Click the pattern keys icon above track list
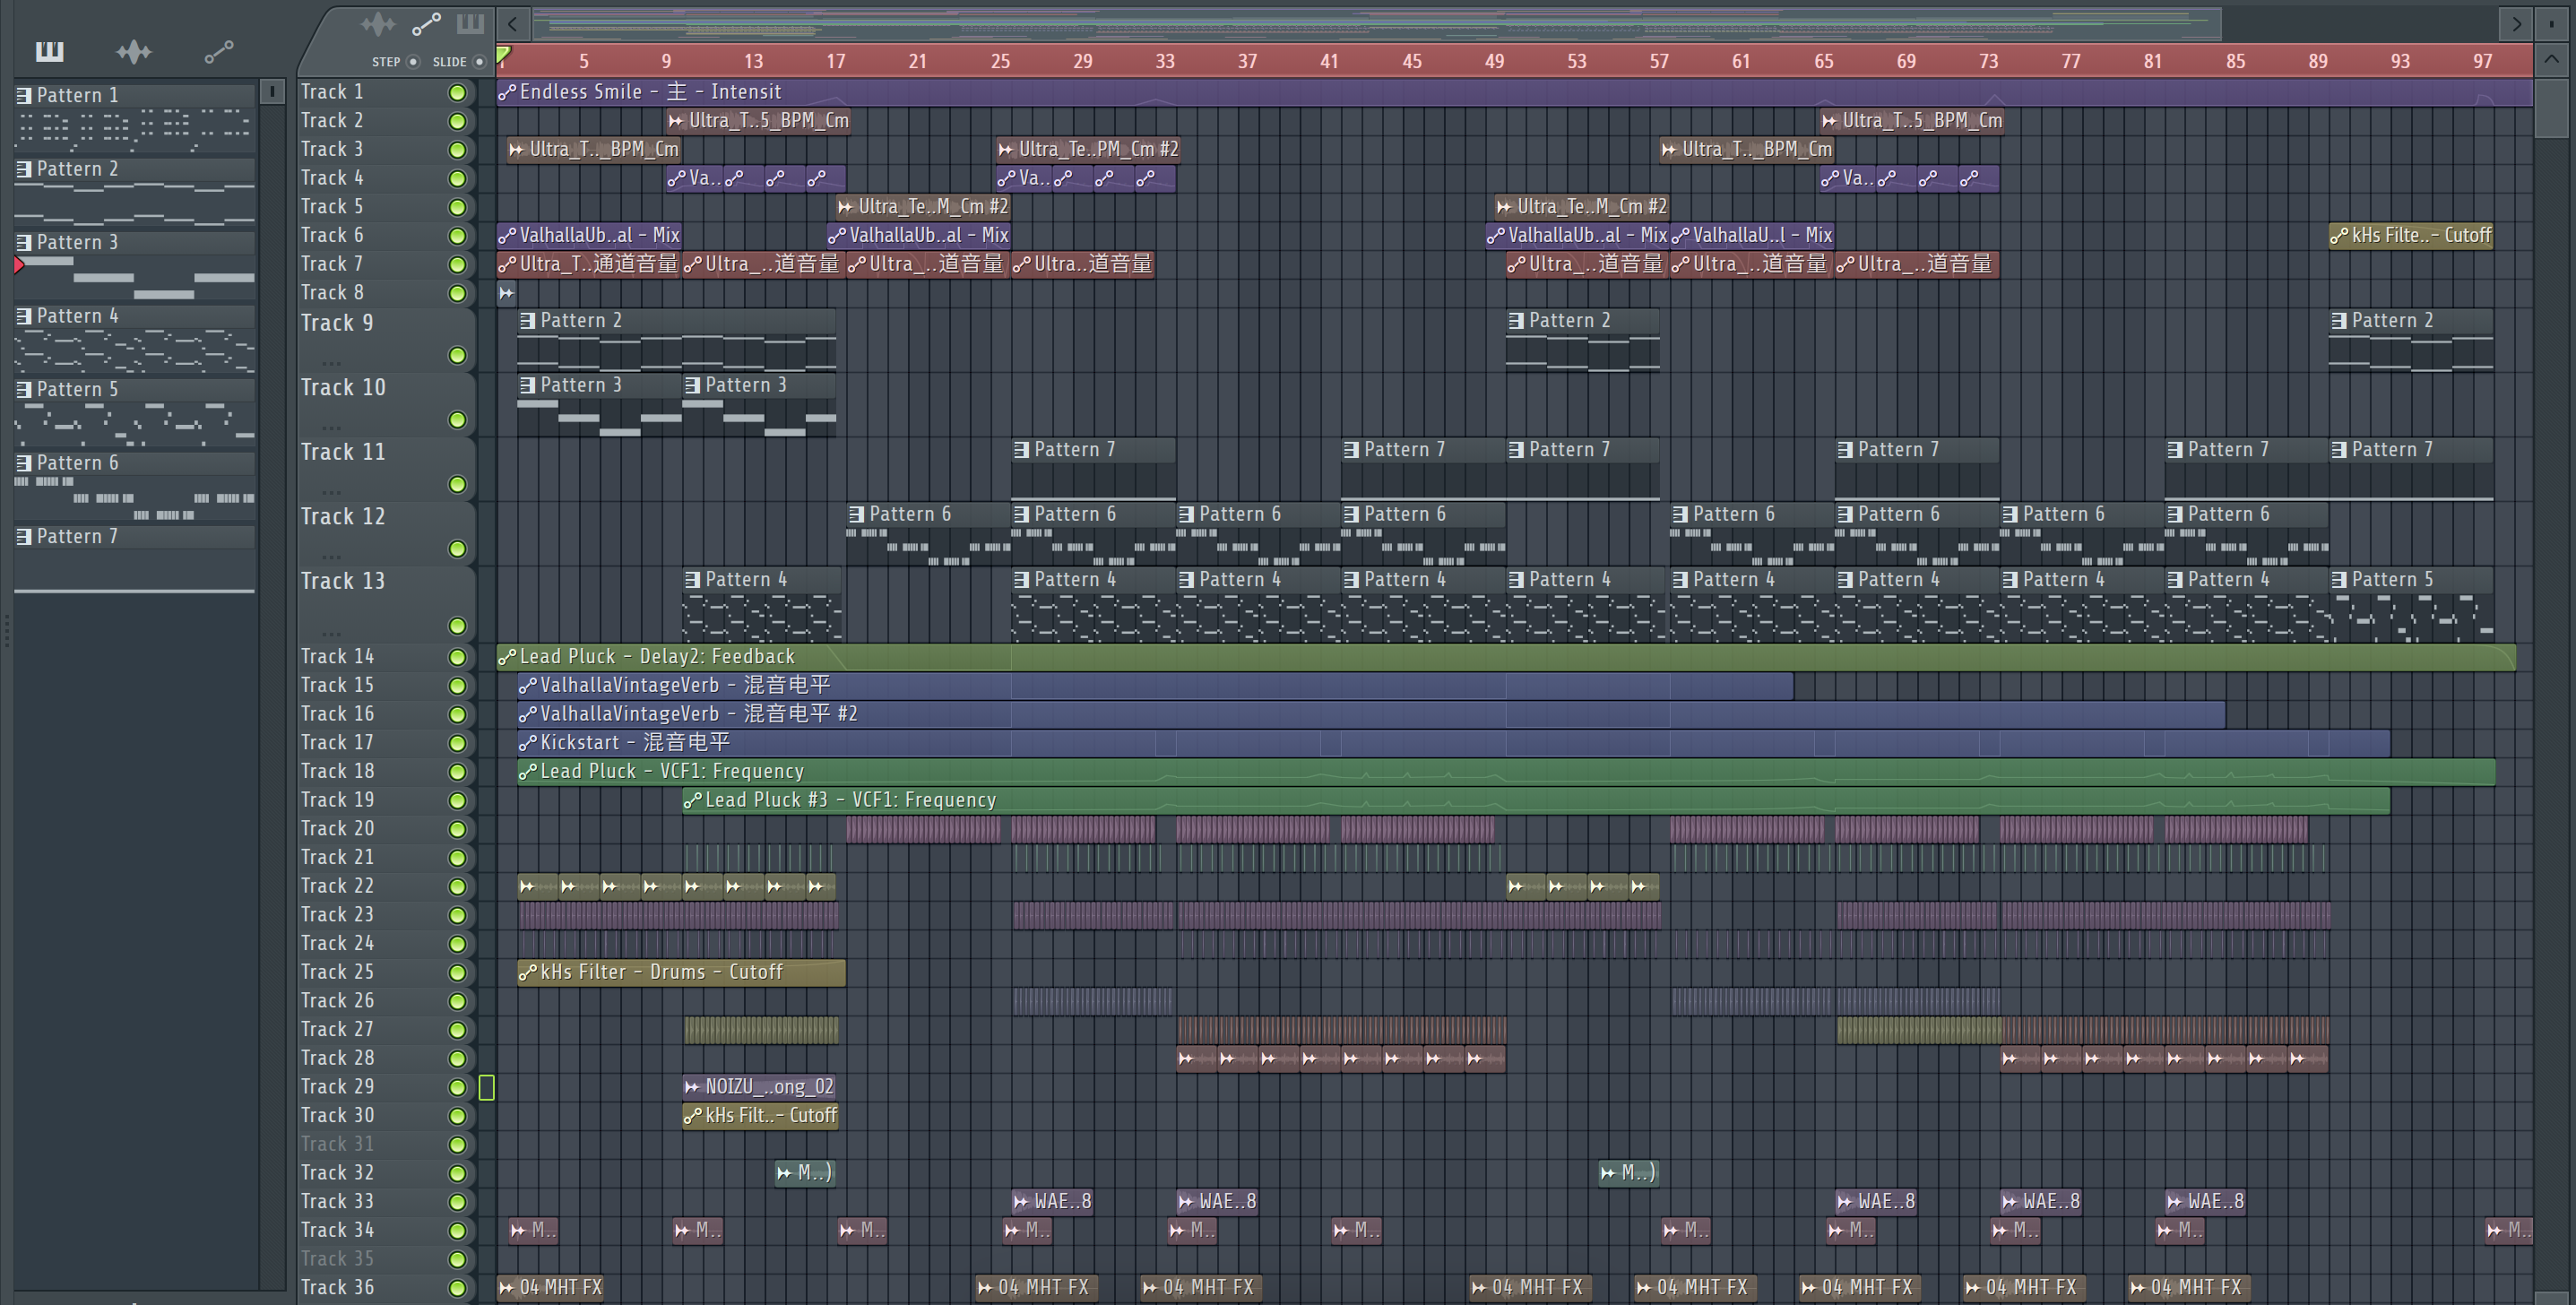Screen dimensions: 2576x1305 (470, 23)
